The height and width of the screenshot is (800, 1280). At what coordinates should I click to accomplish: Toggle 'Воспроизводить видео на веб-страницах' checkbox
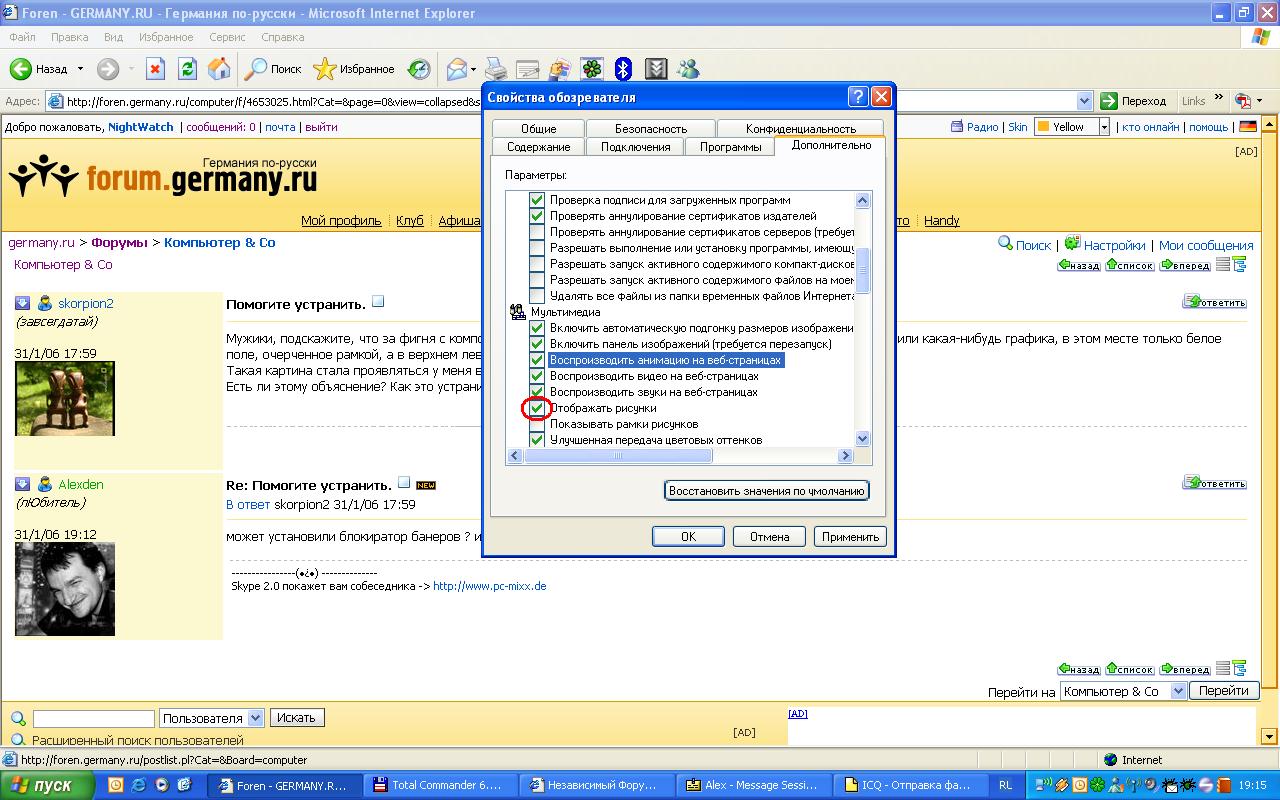[537, 376]
